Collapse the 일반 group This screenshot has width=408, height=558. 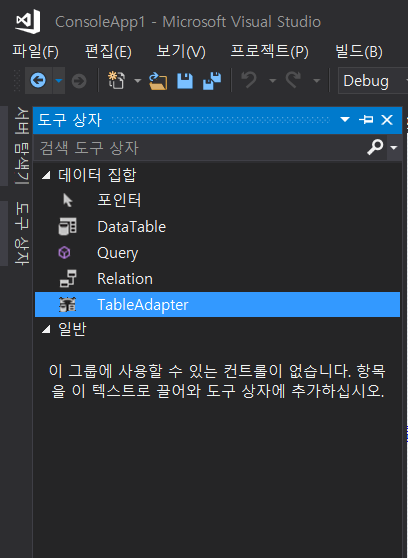tap(46, 330)
